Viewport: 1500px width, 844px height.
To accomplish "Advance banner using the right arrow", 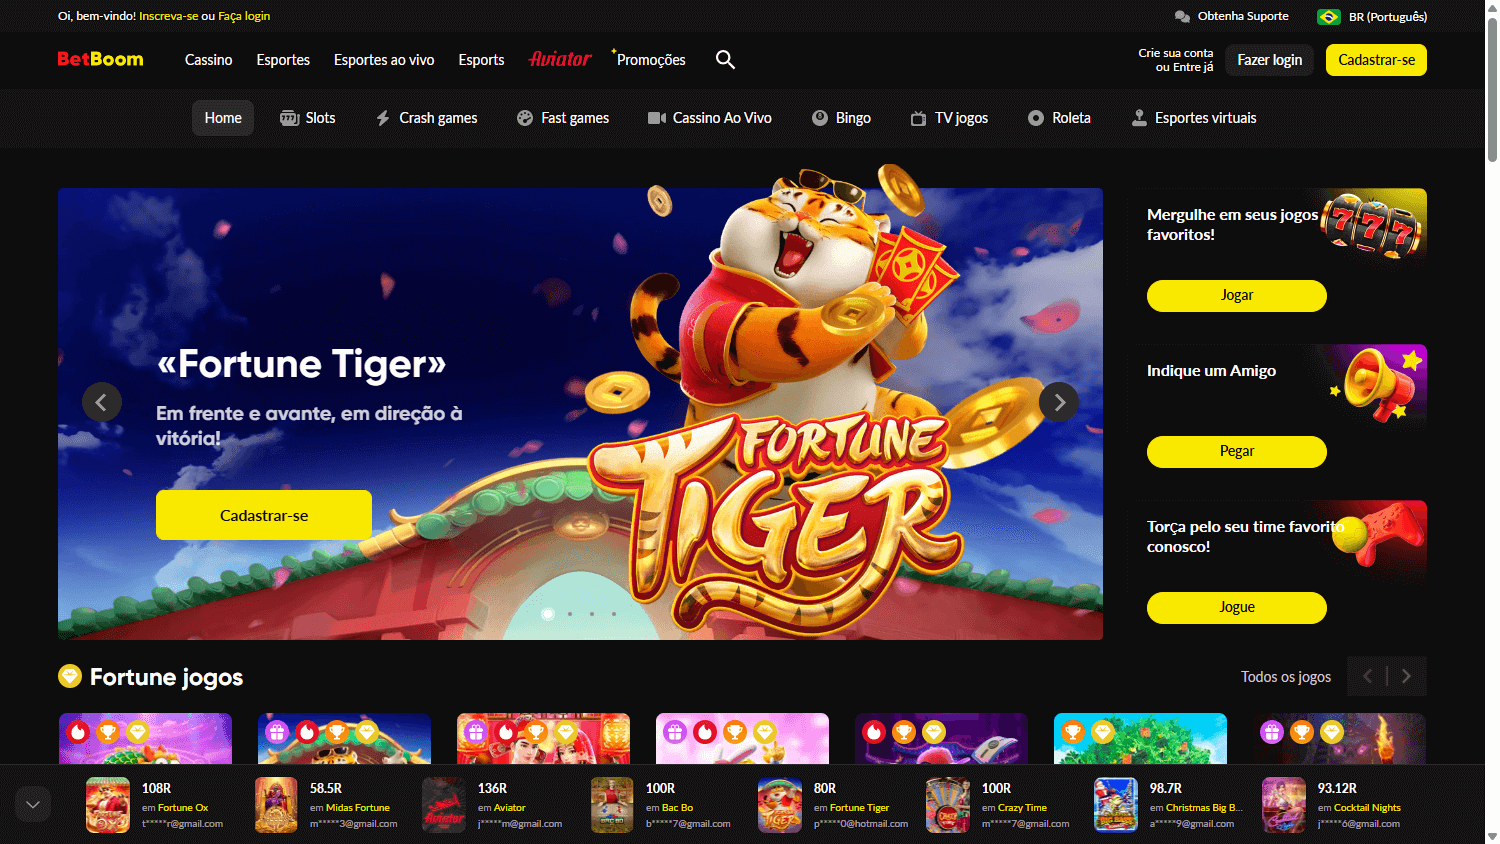I will pos(1059,402).
